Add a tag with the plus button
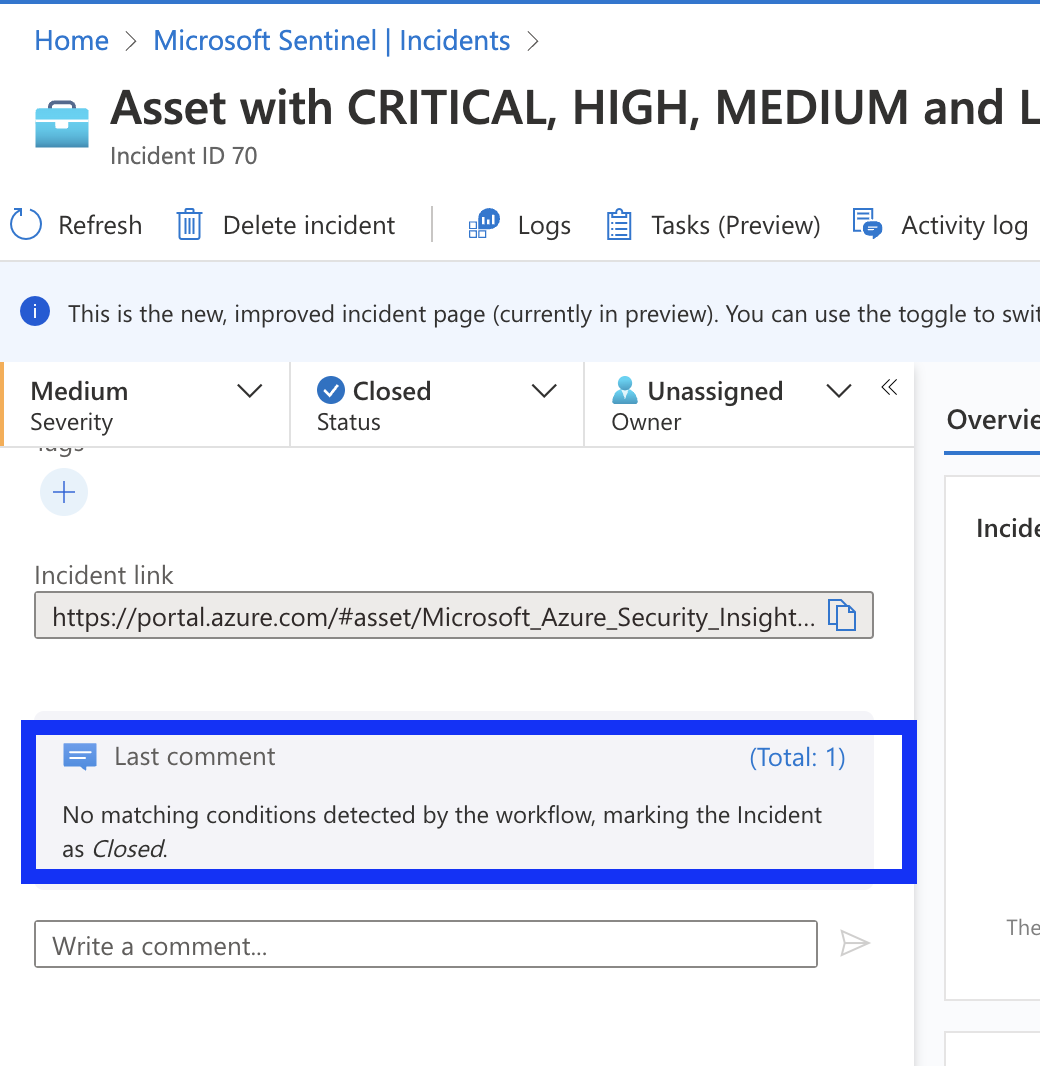The image size is (1040, 1066). [64, 492]
